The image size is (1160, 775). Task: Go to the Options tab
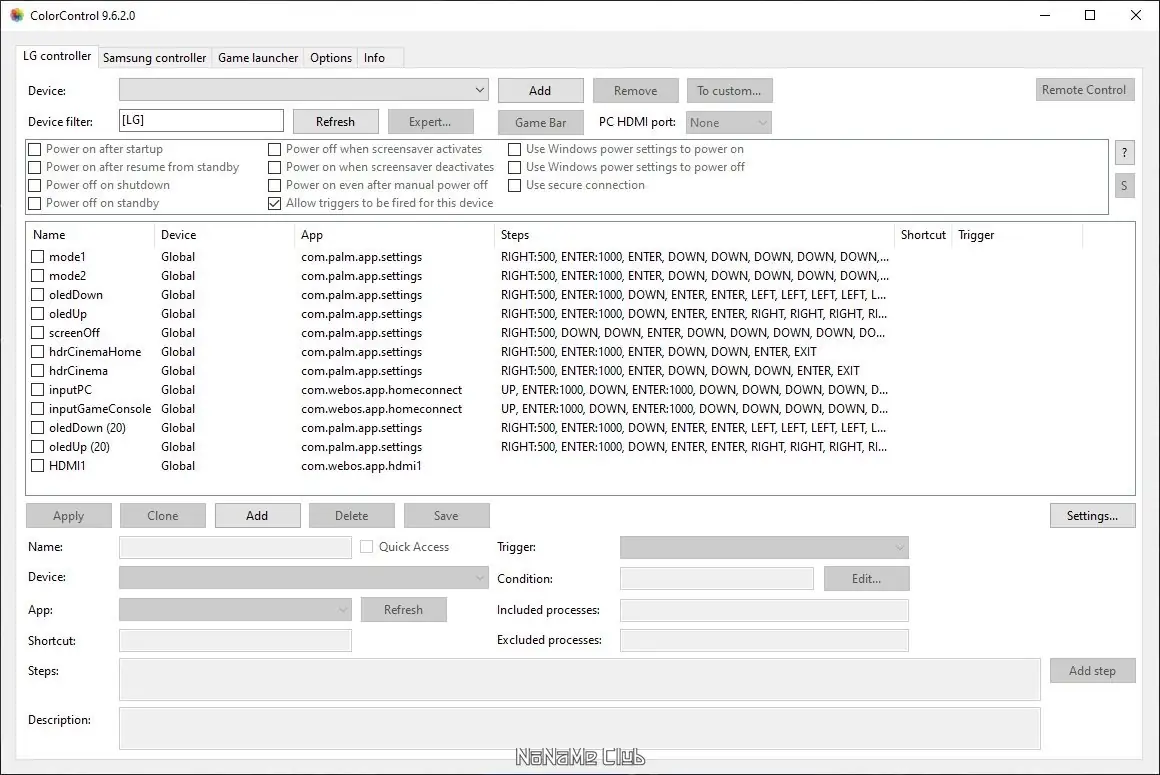pyautogui.click(x=331, y=58)
